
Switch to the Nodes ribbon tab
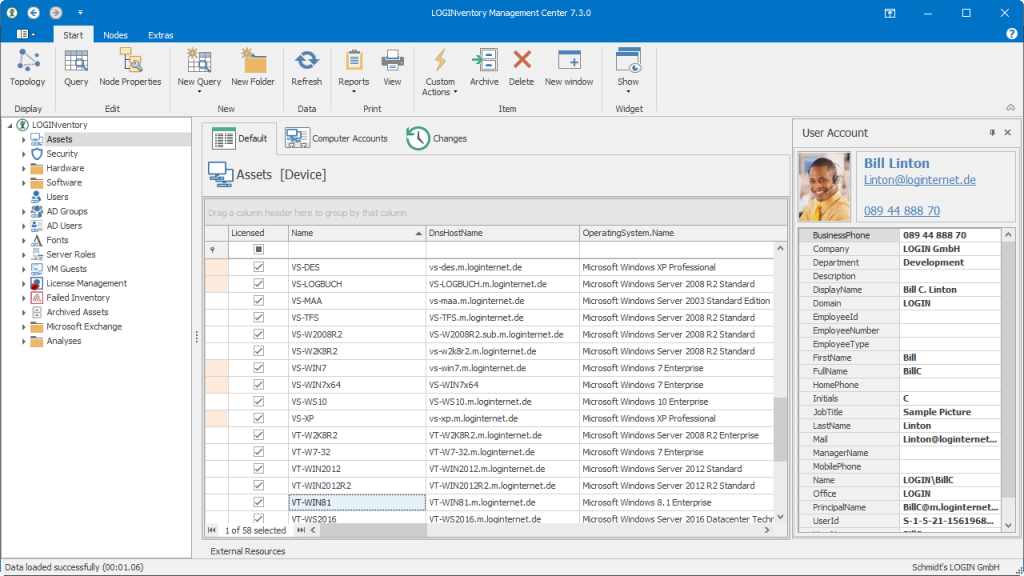click(116, 35)
